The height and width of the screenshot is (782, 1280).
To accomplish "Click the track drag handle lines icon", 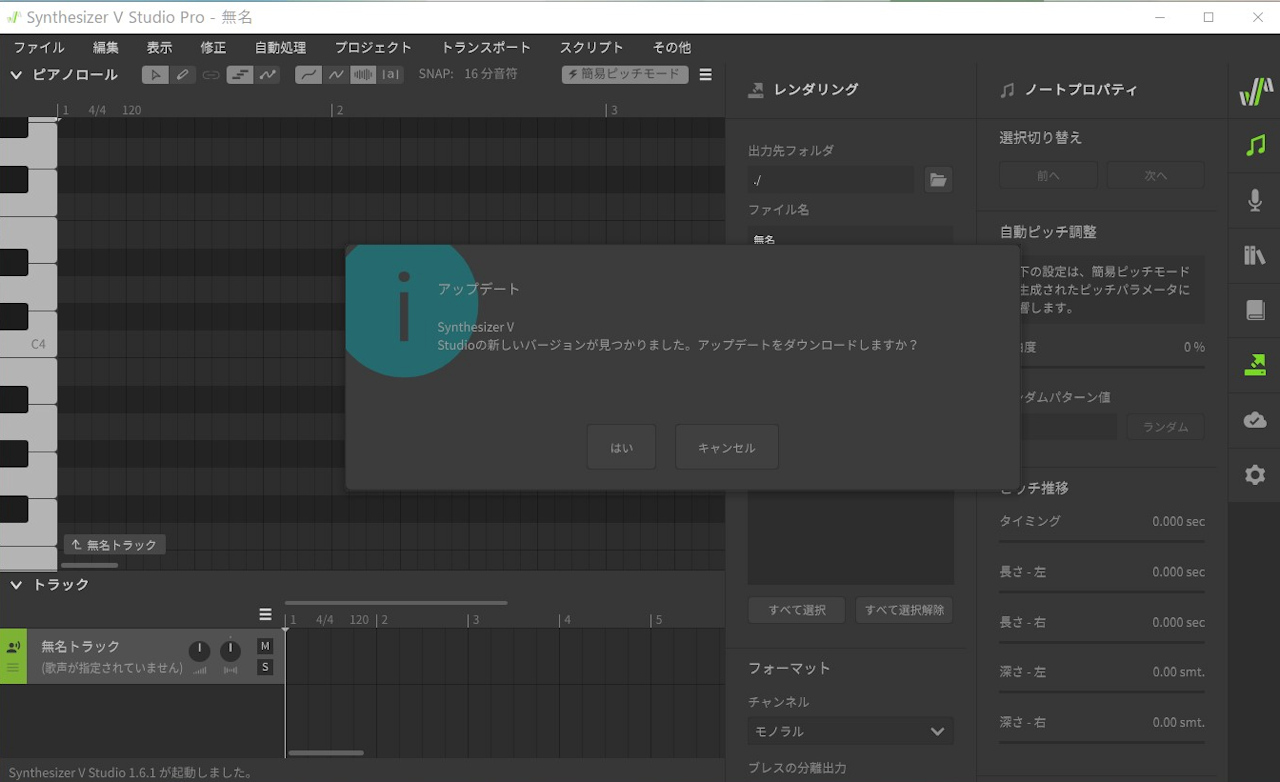I will point(13,667).
